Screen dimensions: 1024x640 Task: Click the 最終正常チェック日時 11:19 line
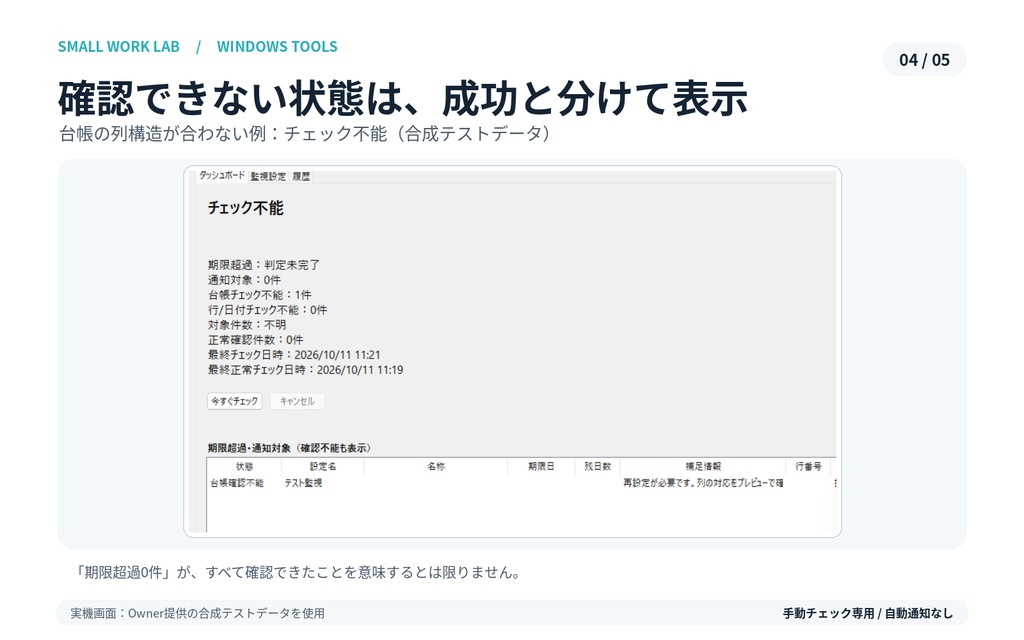pyautogui.click(x=306, y=370)
